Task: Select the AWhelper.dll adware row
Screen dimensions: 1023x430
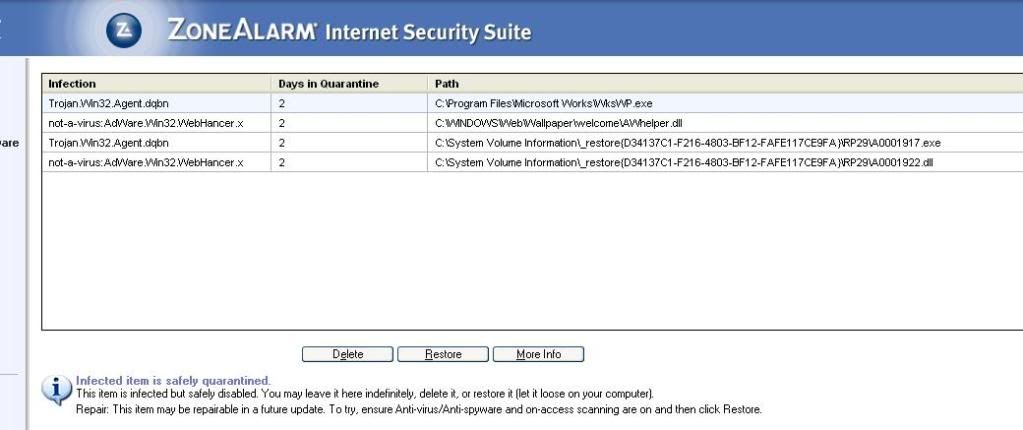Action: coord(532,123)
